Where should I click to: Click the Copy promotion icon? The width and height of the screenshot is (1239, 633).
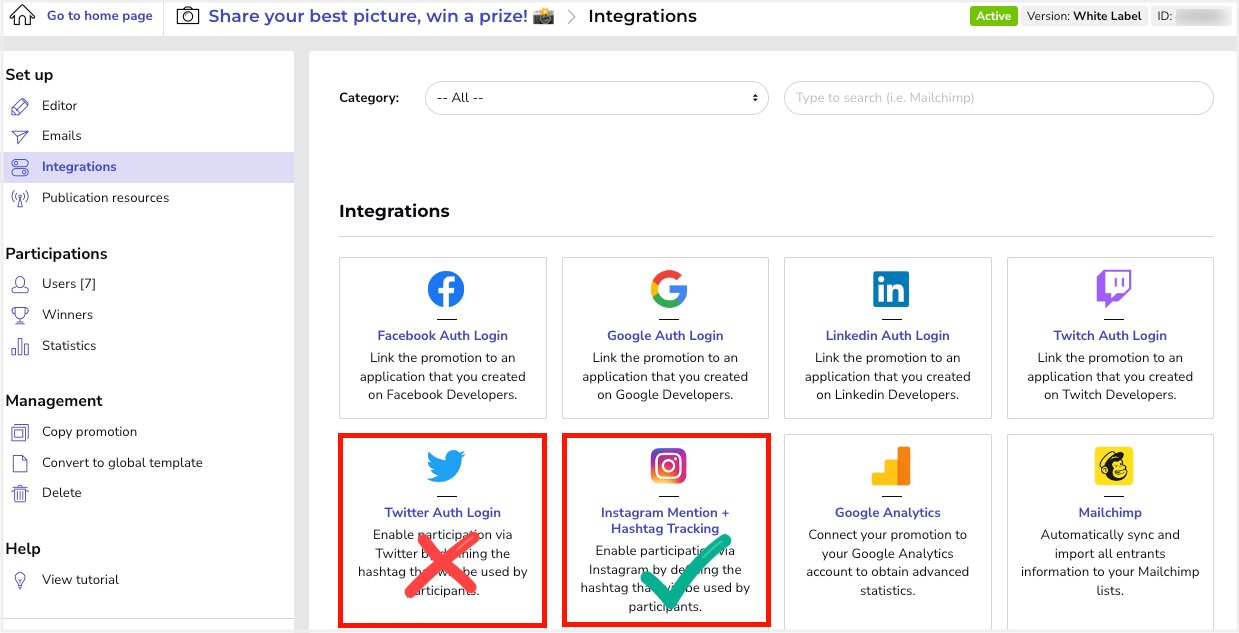[20, 432]
